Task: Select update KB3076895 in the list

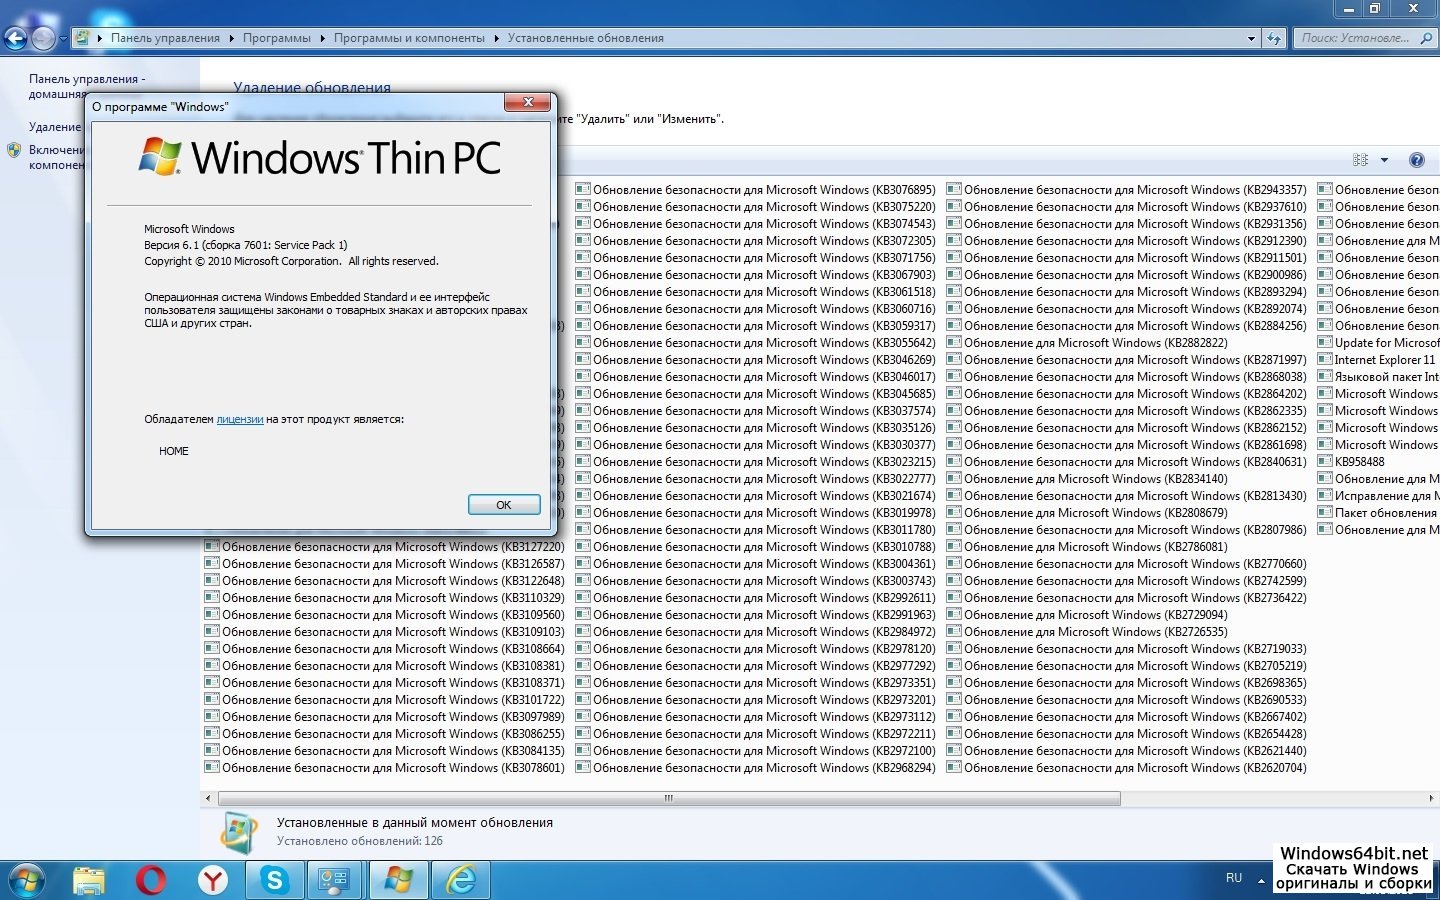Action: (x=764, y=190)
